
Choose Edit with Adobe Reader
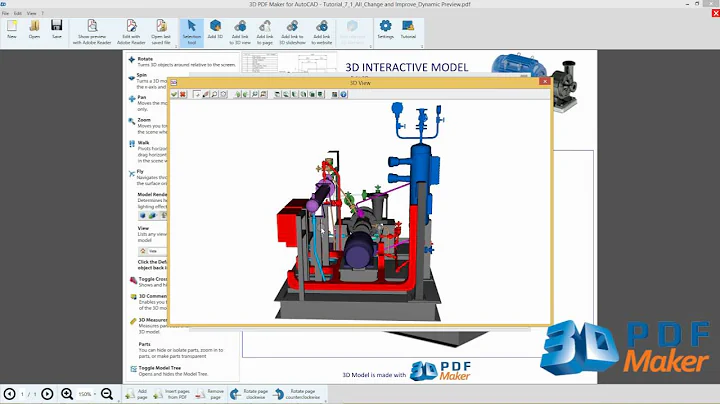click(131, 32)
